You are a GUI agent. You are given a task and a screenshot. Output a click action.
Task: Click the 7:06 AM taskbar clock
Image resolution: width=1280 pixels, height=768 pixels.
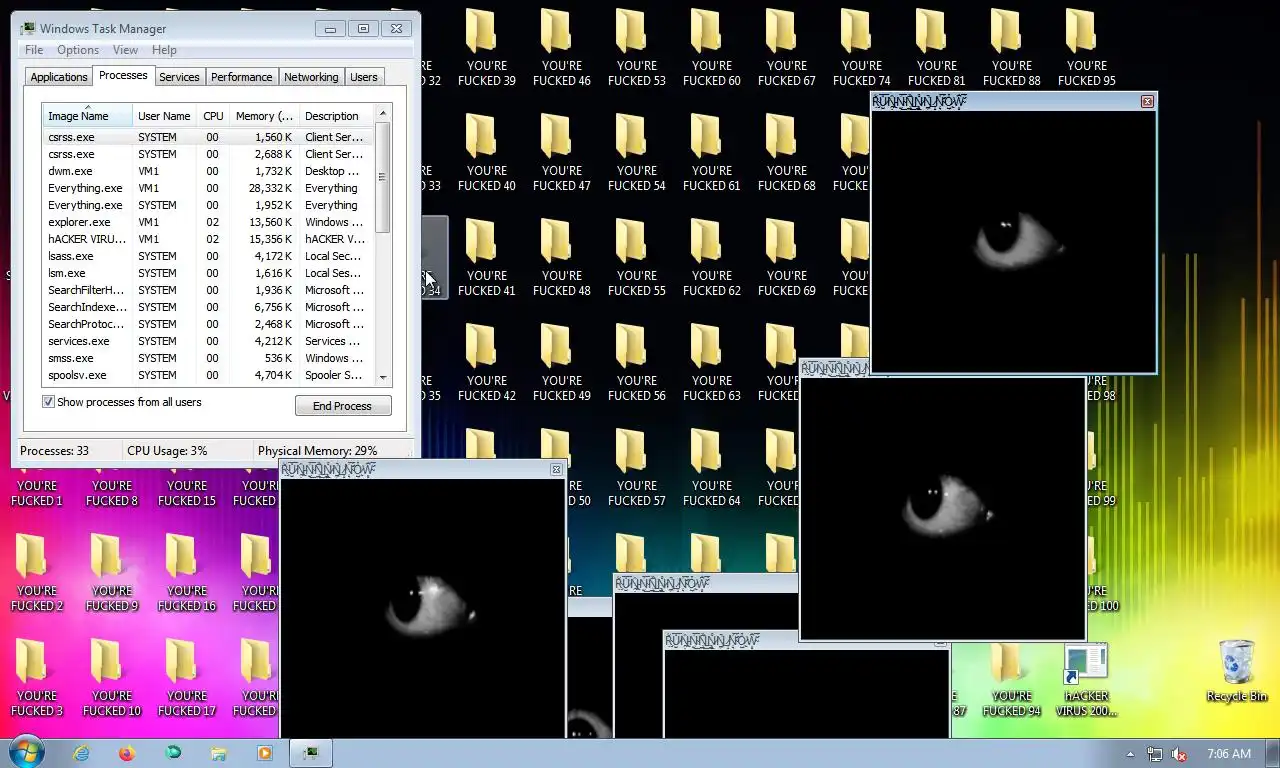[1229, 754]
